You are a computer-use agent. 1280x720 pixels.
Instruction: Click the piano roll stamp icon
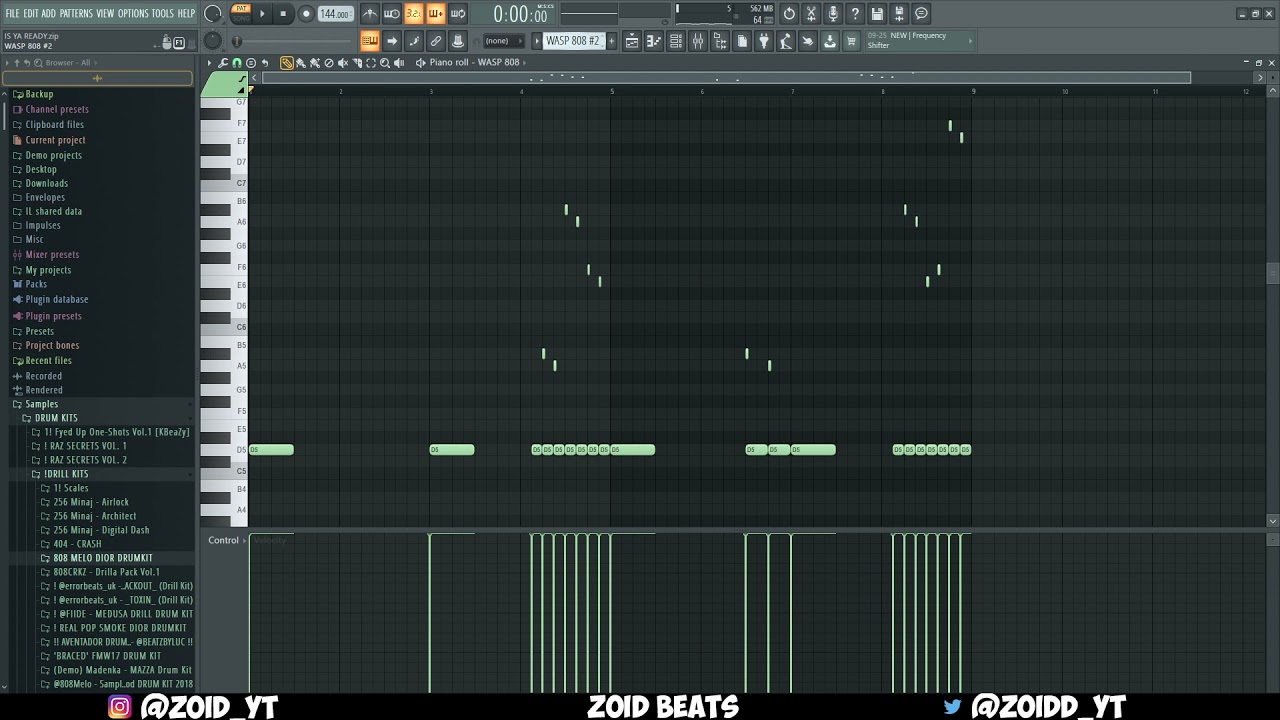(251, 63)
